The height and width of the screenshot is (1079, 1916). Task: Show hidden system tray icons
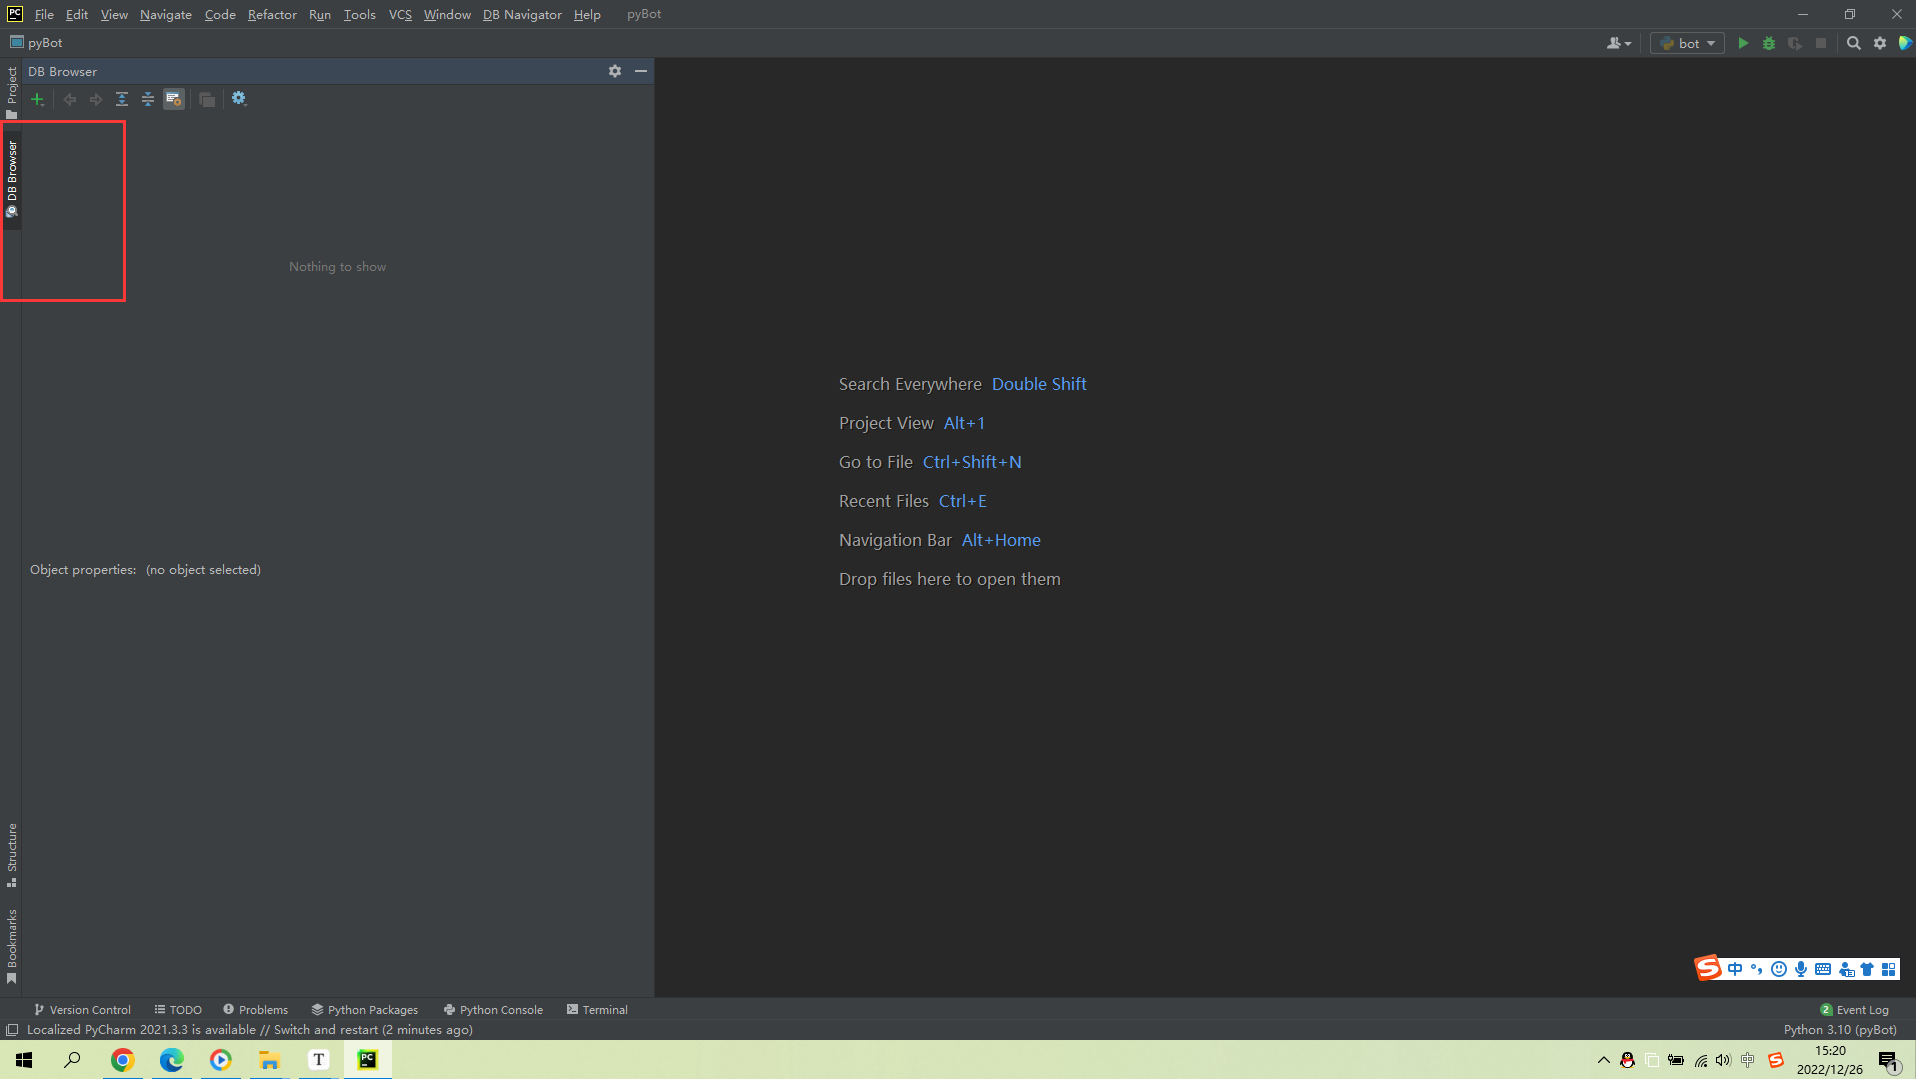point(1603,1060)
